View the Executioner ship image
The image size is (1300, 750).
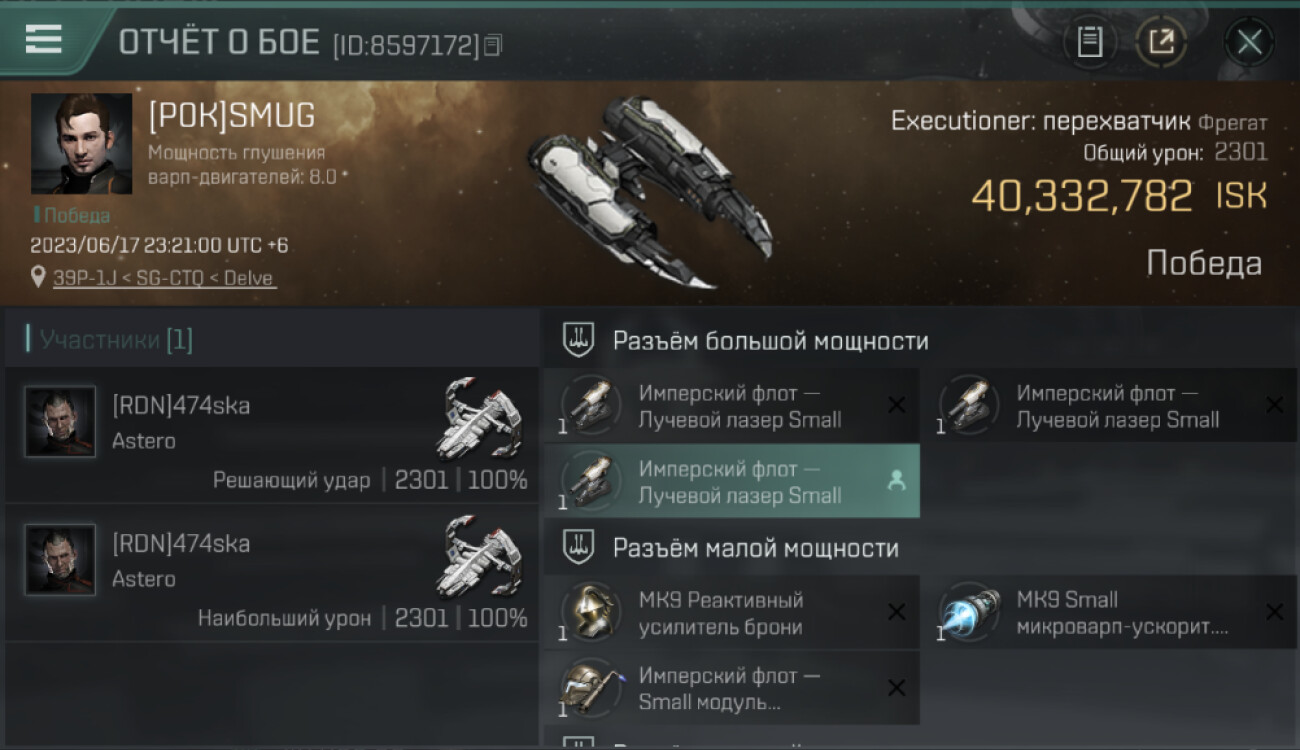point(650,191)
